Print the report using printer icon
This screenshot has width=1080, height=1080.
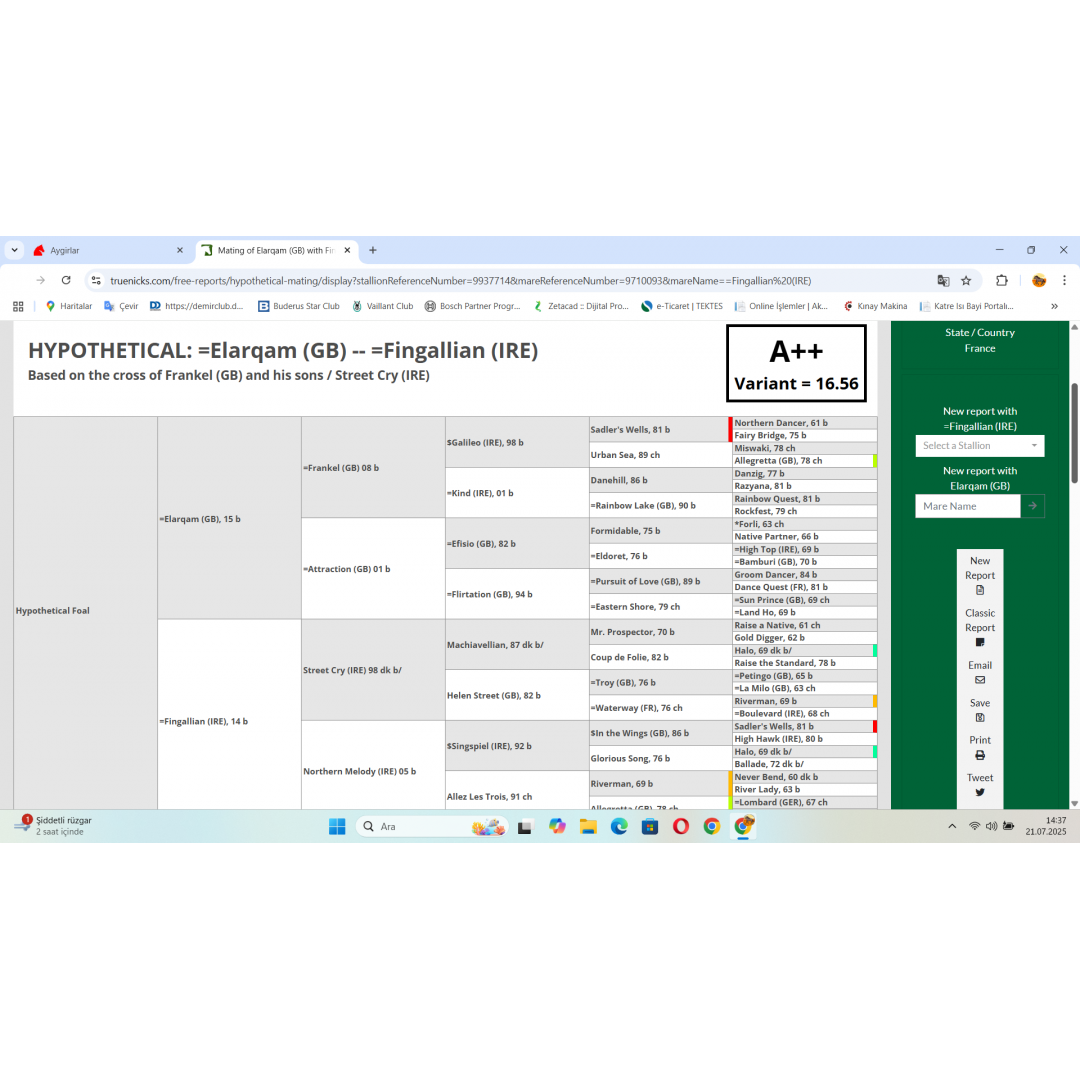980,755
